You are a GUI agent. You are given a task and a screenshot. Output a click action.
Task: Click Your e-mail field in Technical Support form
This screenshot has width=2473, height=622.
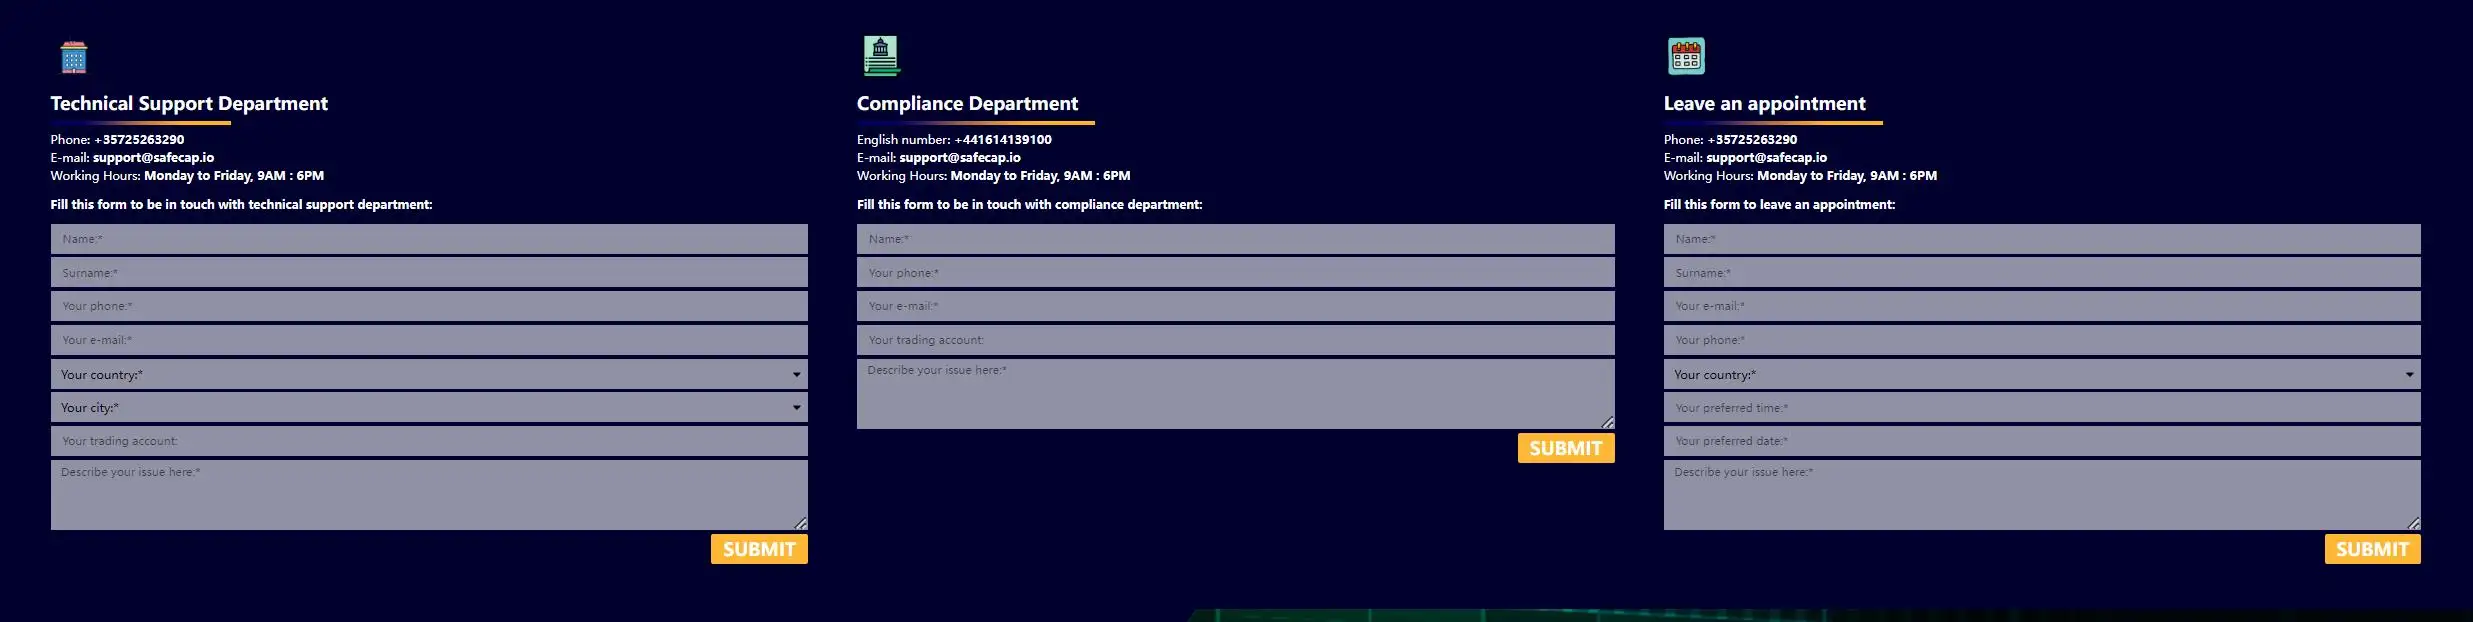429,340
